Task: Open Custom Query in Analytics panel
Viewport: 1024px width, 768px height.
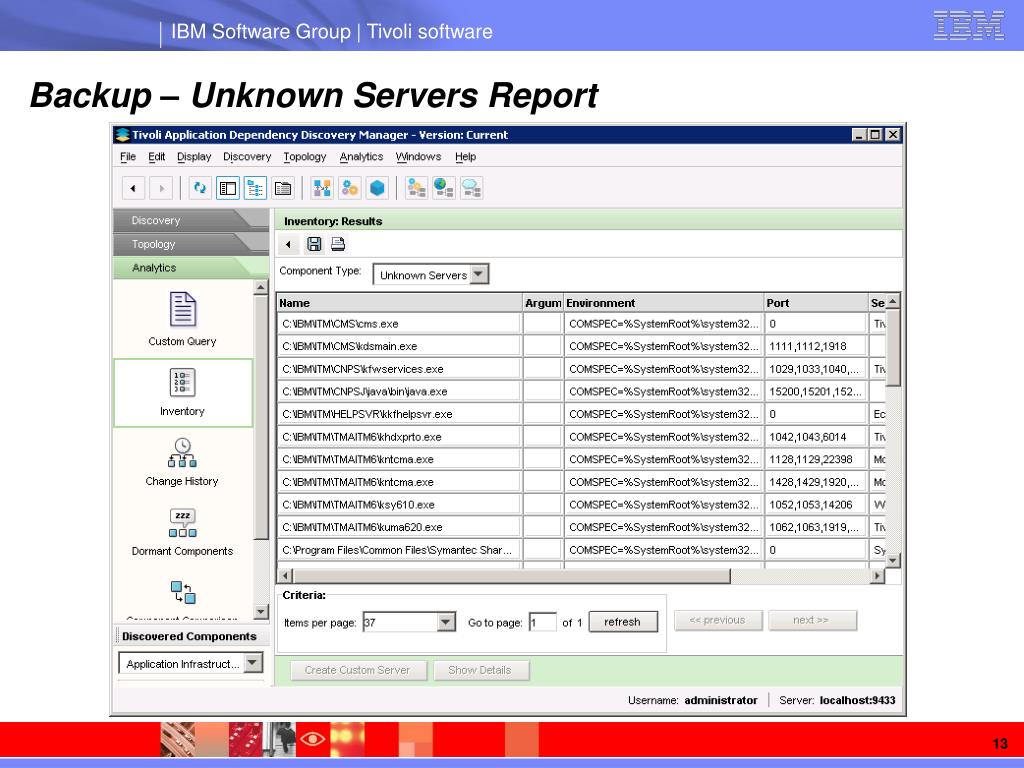Action: (182, 319)
